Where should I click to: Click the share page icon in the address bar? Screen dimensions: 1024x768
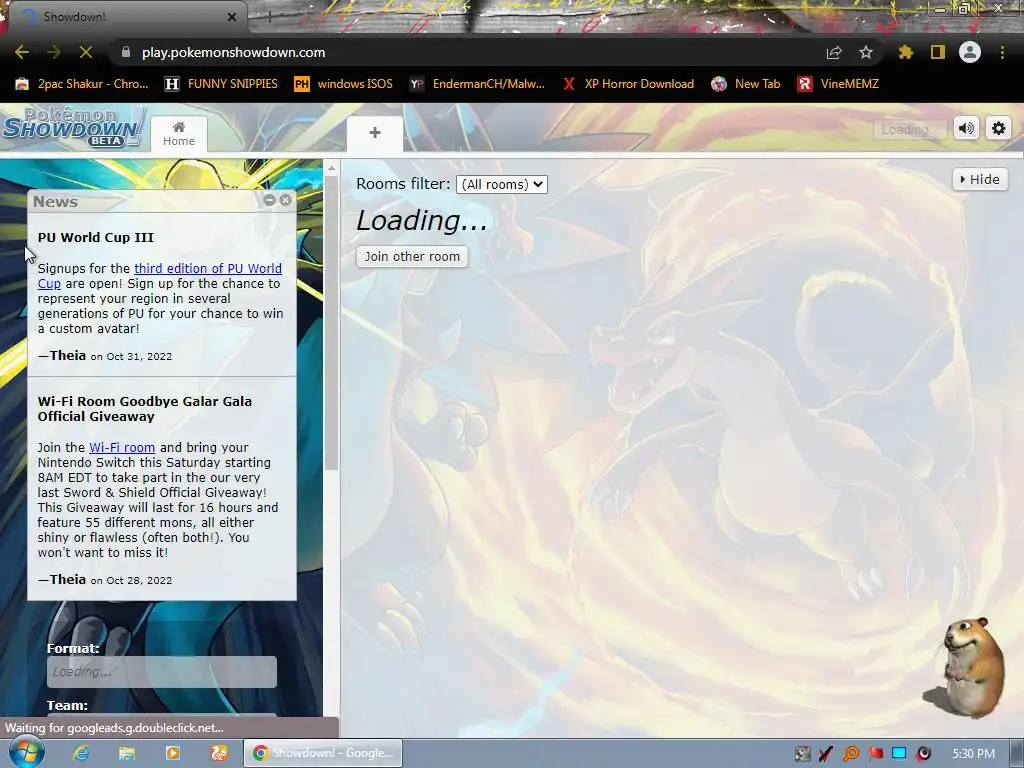tap(834, 52)
